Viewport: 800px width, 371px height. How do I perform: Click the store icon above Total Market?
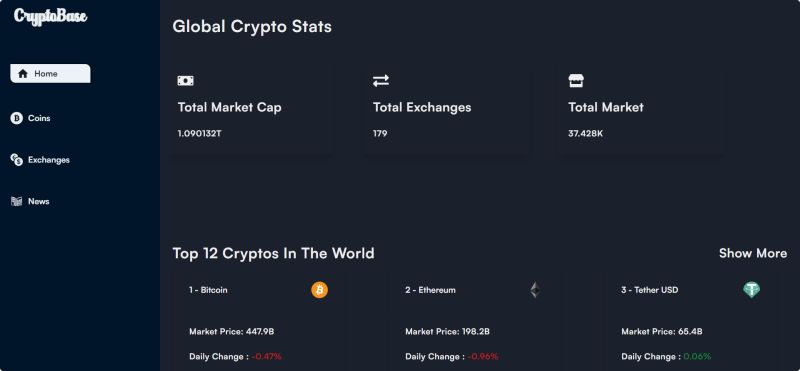(576, 81)
